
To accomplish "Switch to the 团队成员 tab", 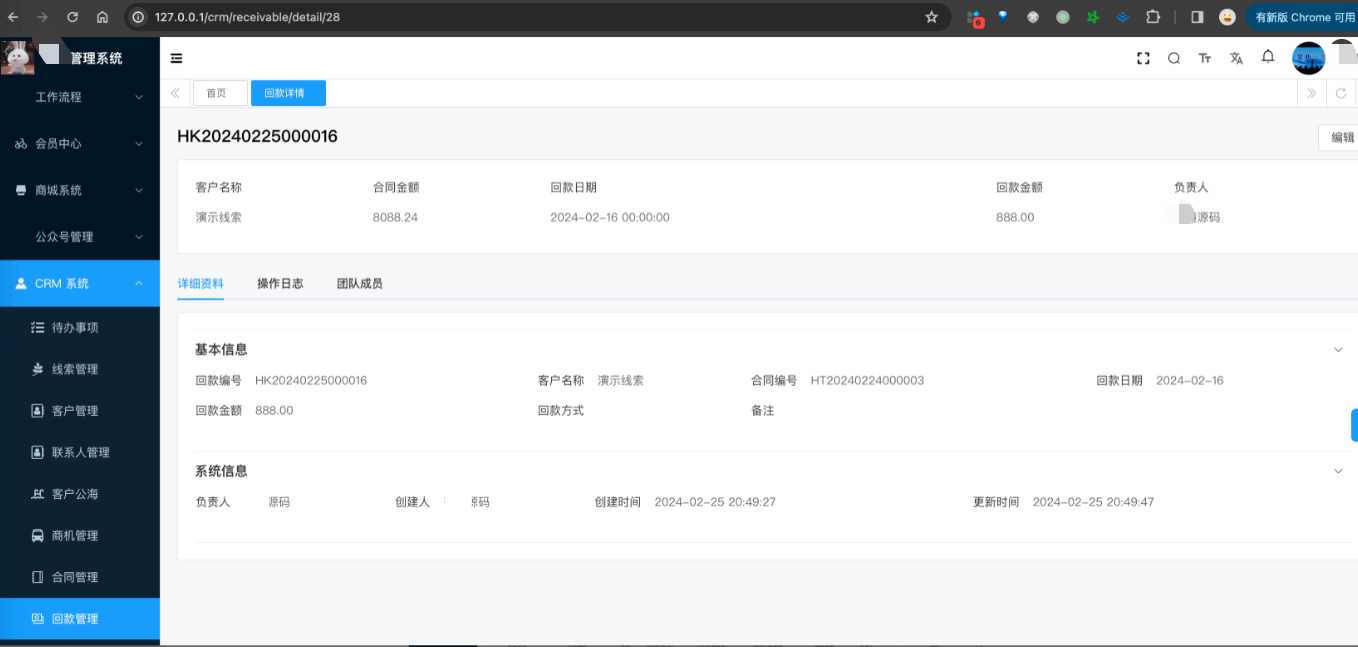I will 359,284.
